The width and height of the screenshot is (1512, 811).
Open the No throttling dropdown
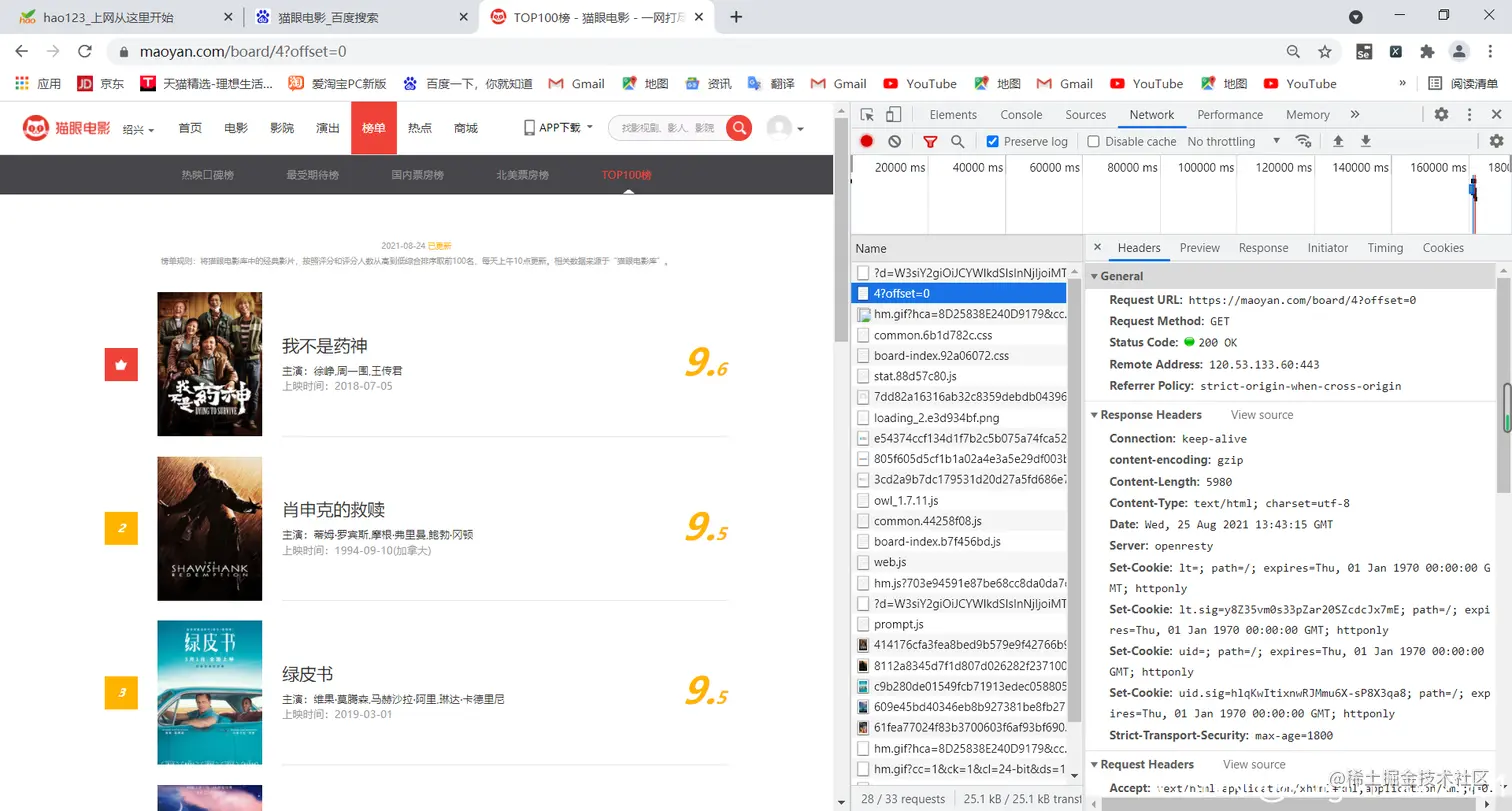coord(1233,141)
